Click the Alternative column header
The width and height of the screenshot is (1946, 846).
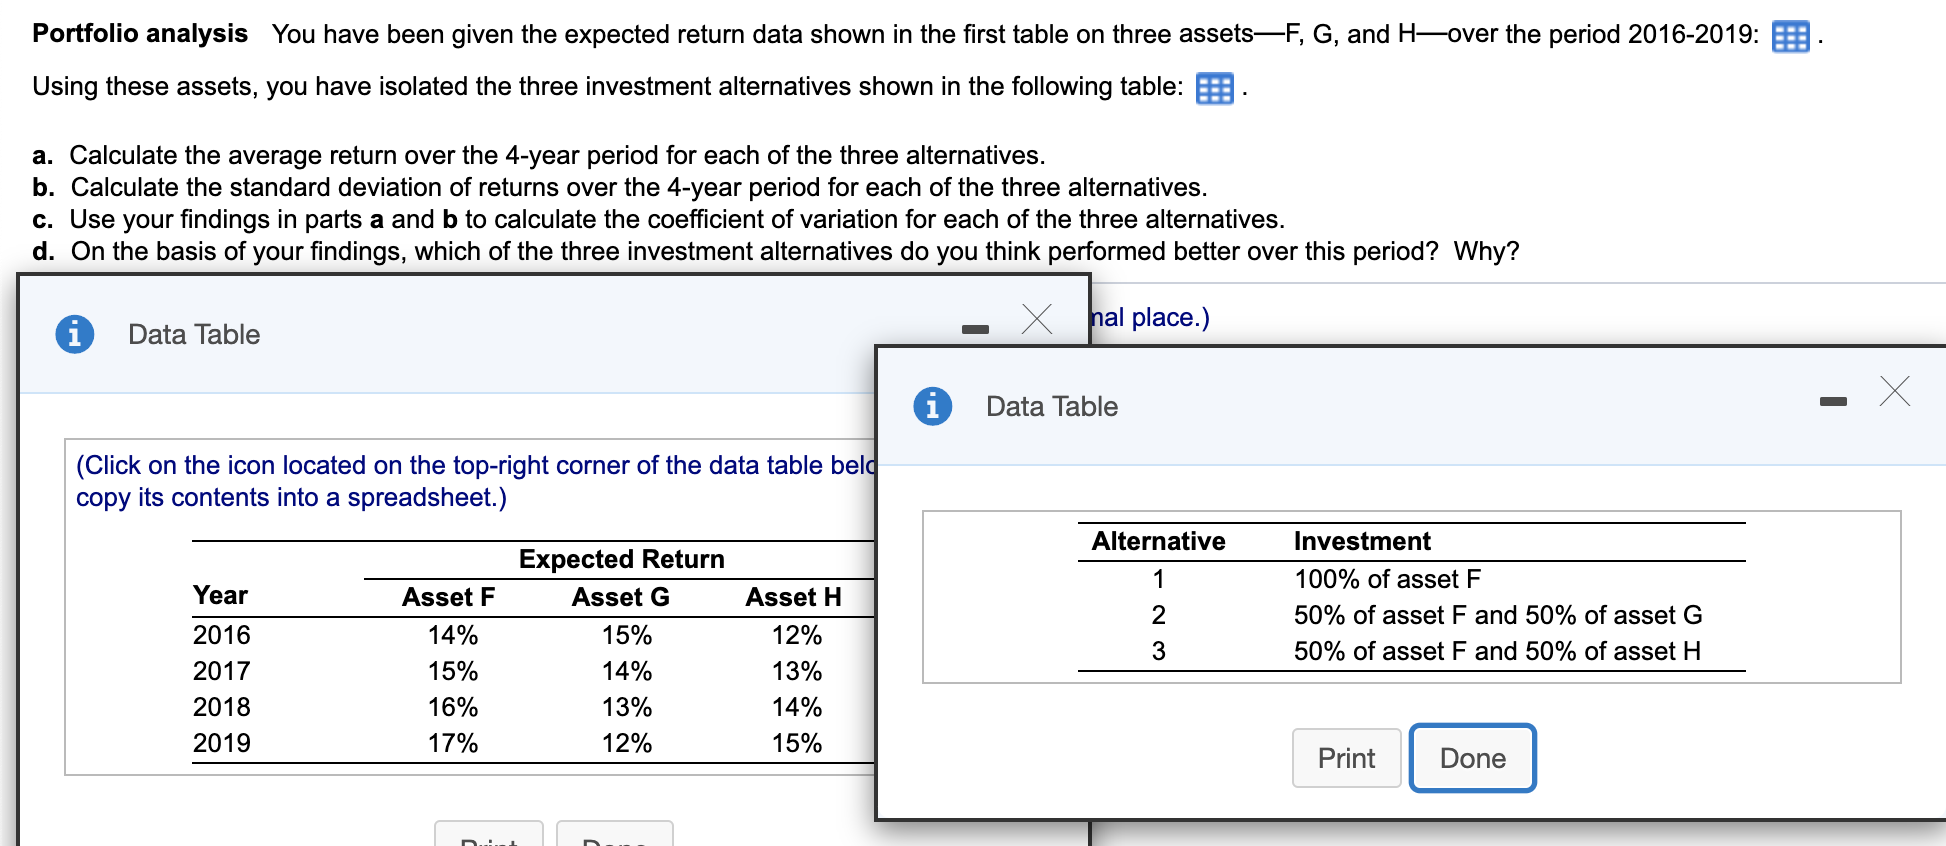[1157, 540]
